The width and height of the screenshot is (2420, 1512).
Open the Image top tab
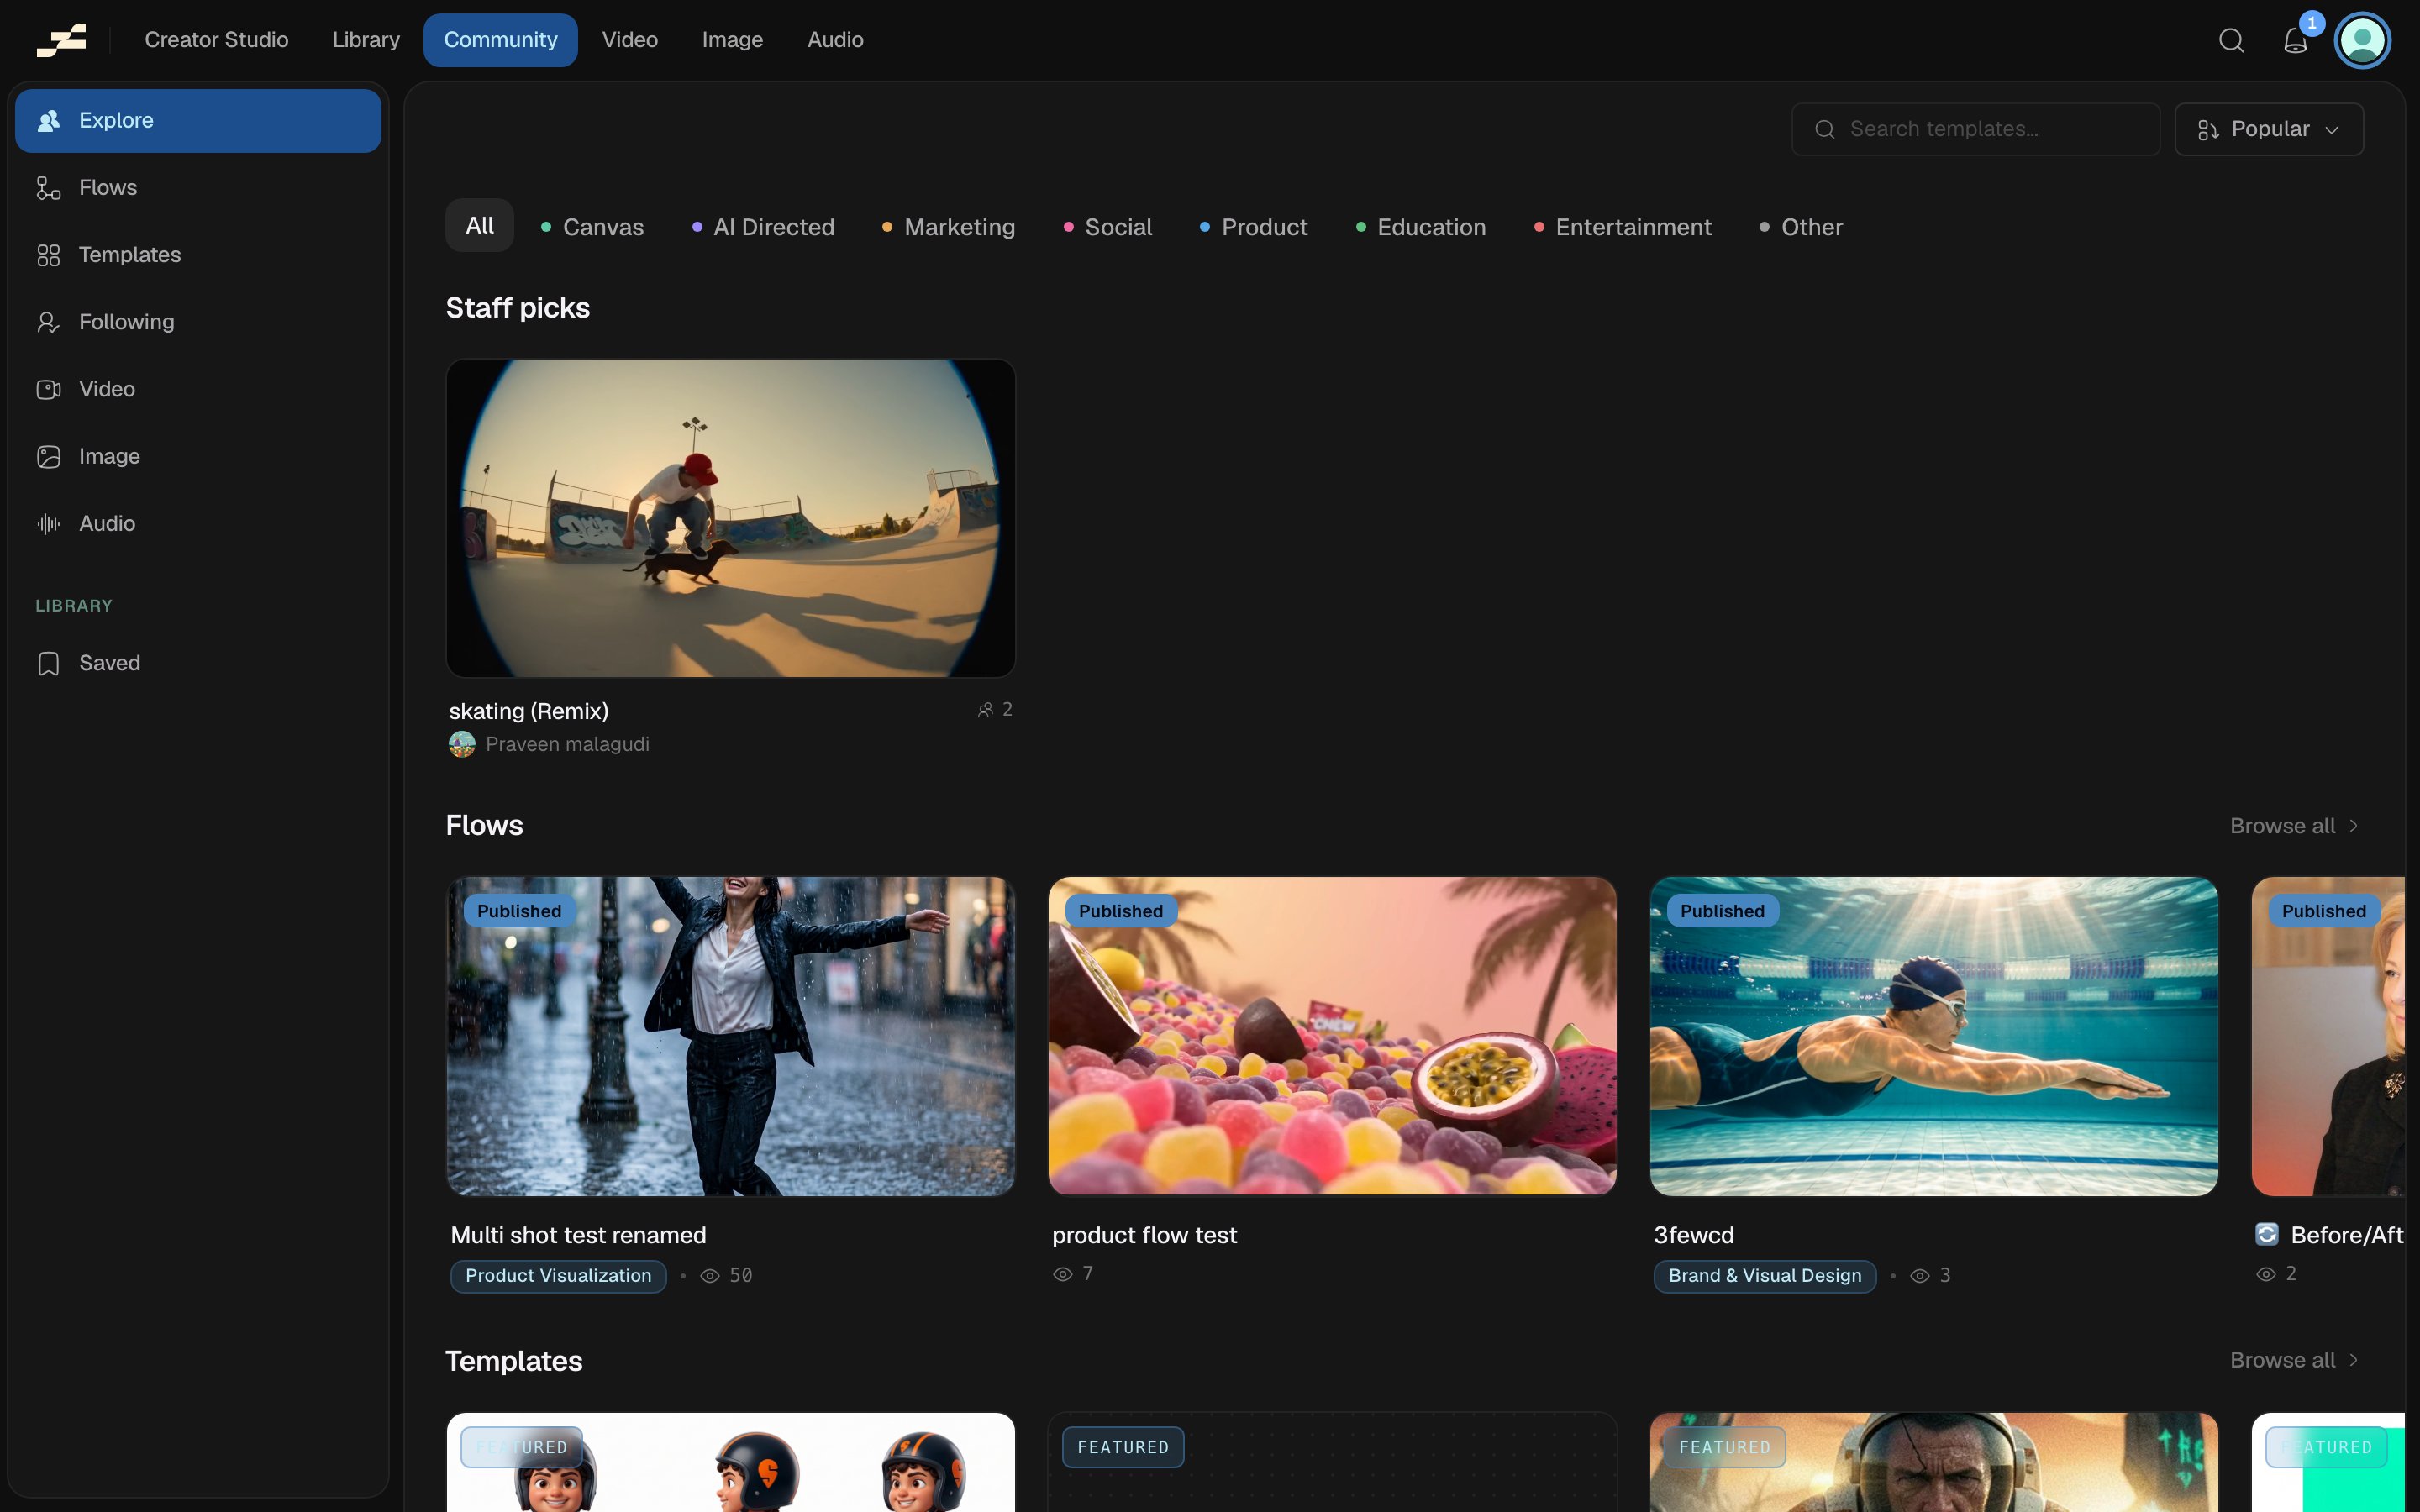point(732,40)
